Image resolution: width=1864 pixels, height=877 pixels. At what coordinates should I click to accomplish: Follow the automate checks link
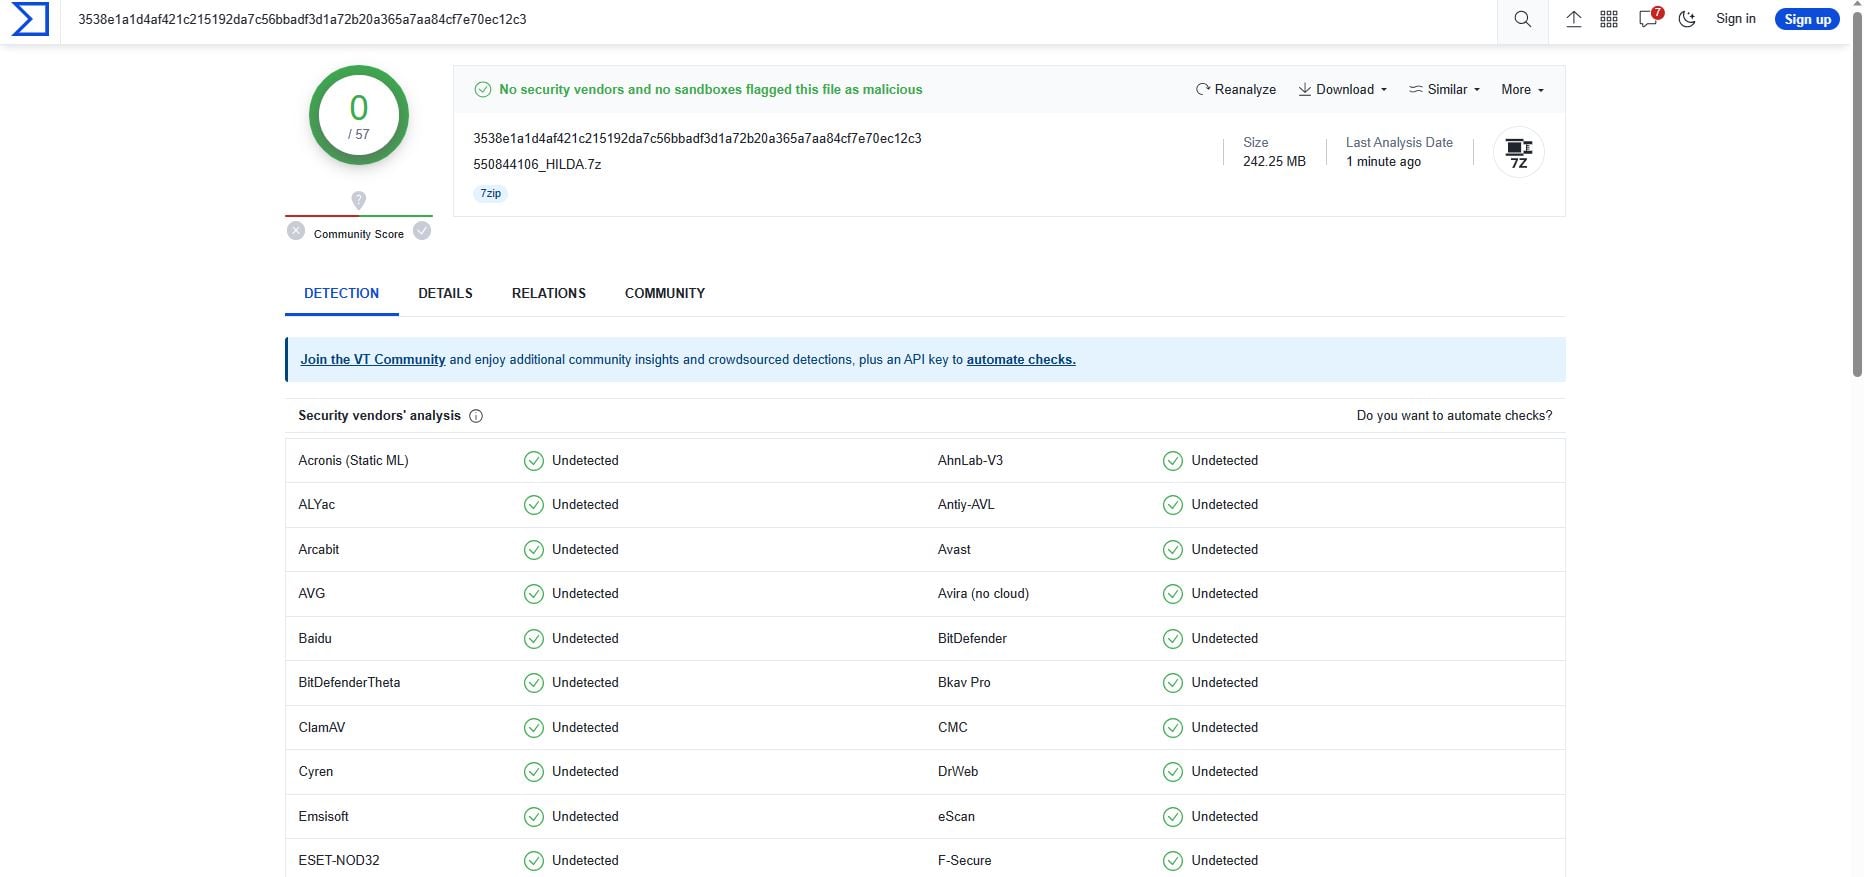point(1021,360)
